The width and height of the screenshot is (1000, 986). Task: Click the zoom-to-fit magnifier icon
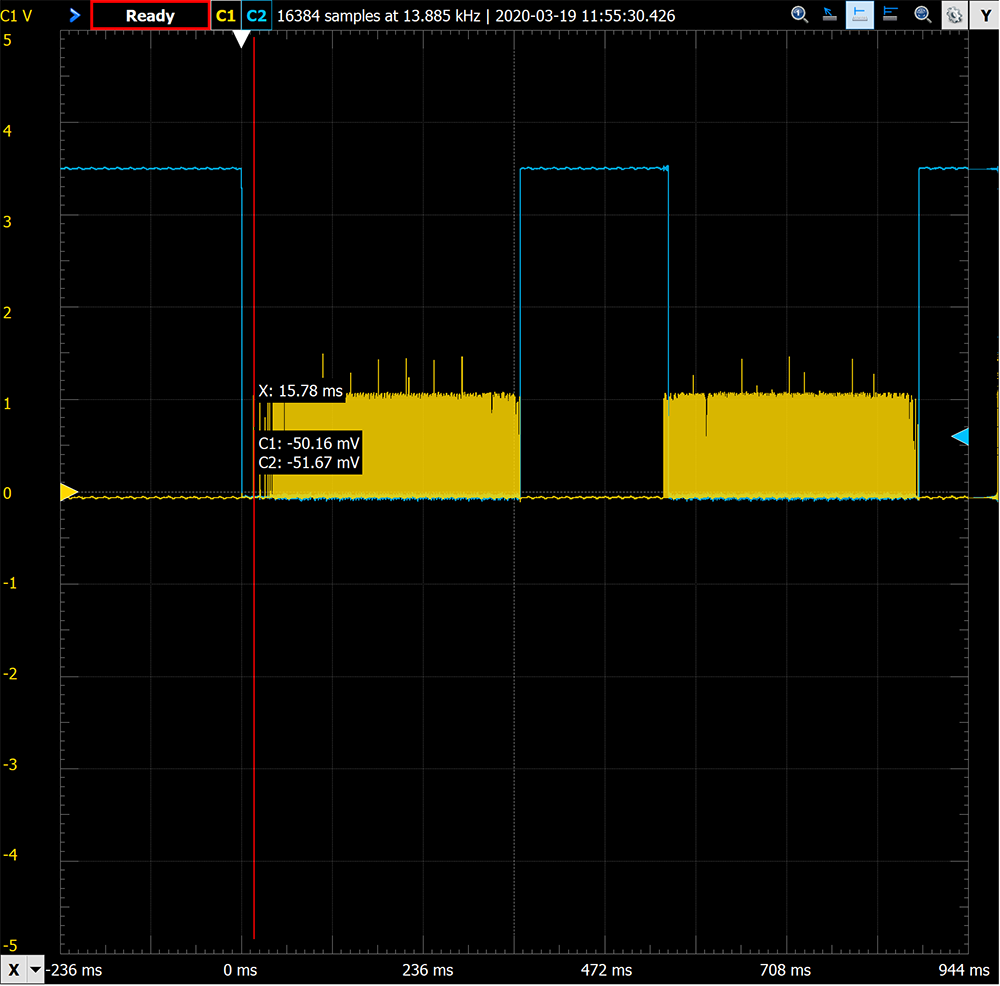[x=922, y=15]
